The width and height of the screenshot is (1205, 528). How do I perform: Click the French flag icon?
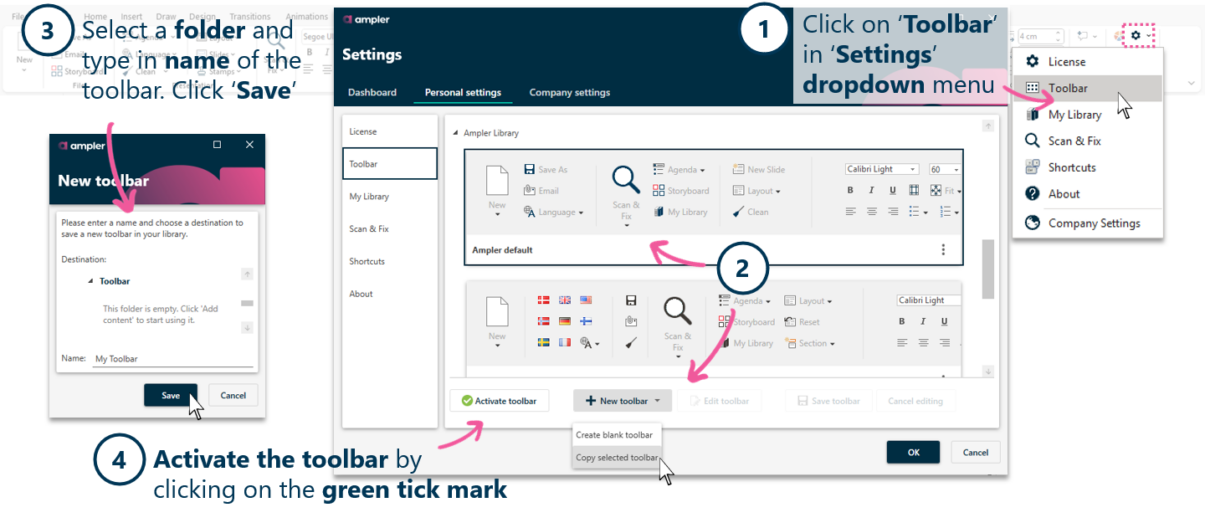(x=565, y=342)
